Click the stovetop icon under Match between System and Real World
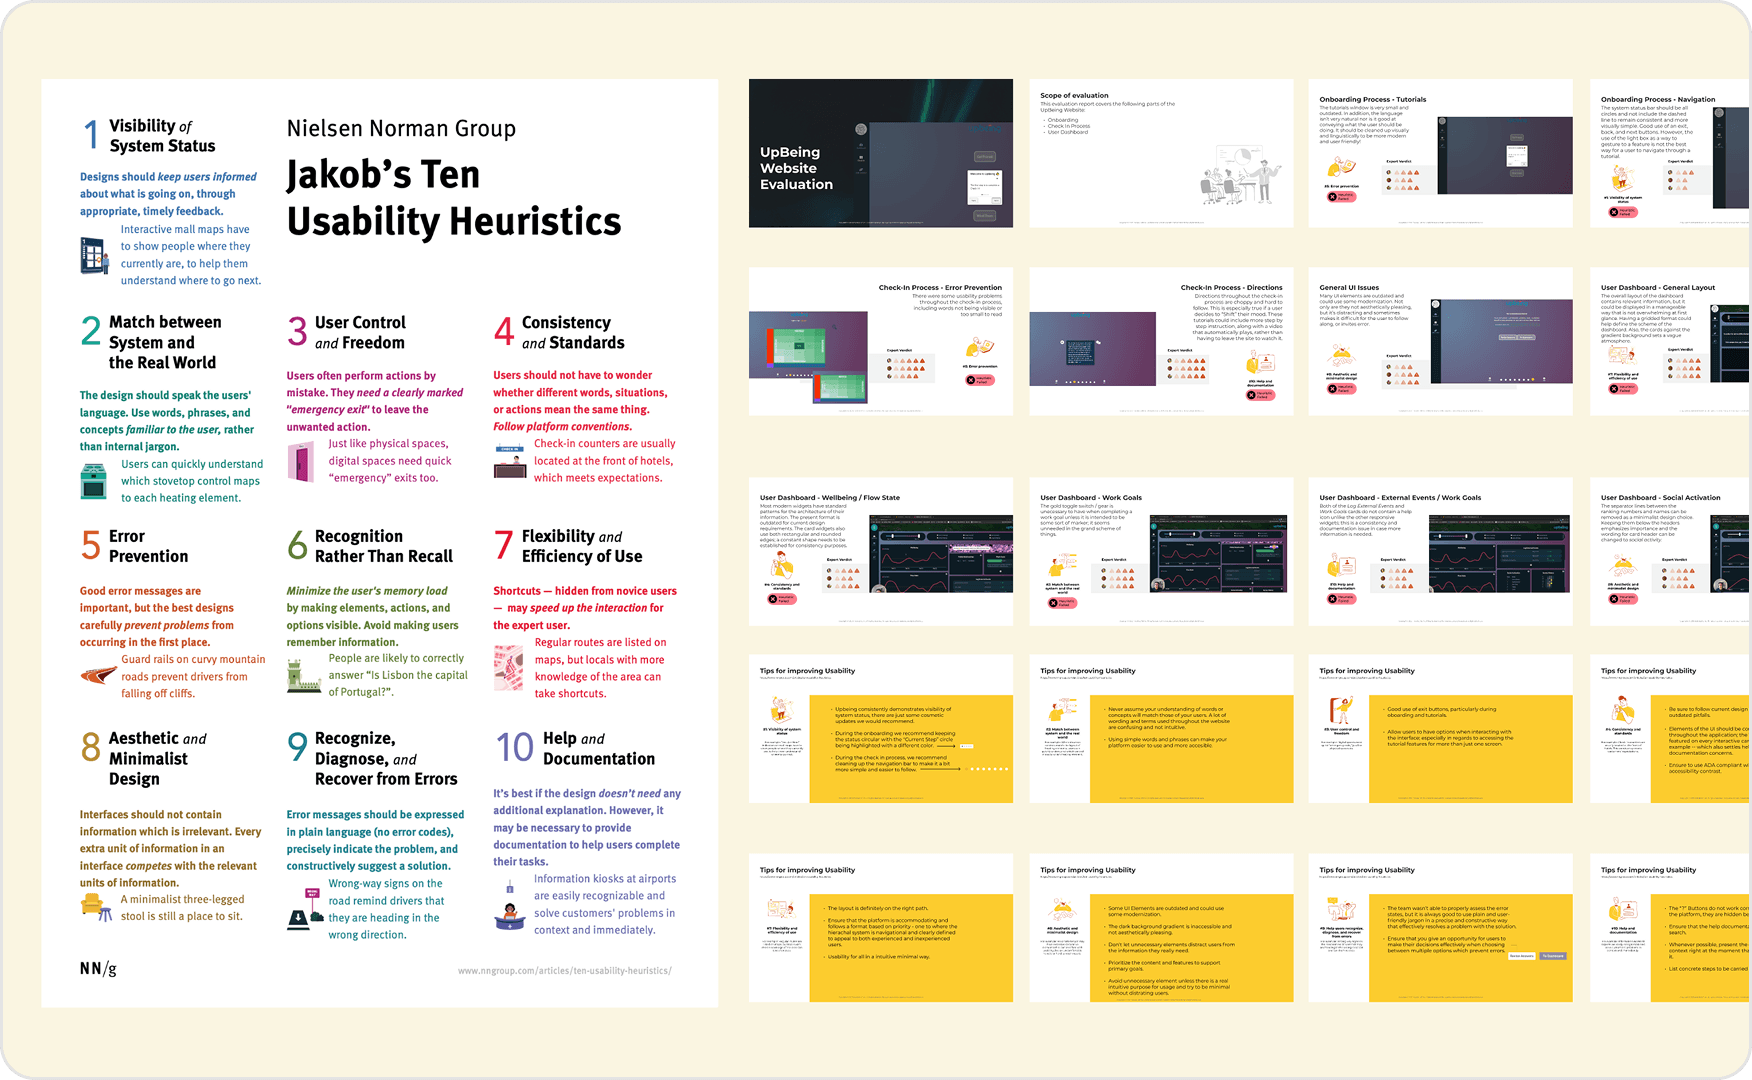 coord(93,481)
